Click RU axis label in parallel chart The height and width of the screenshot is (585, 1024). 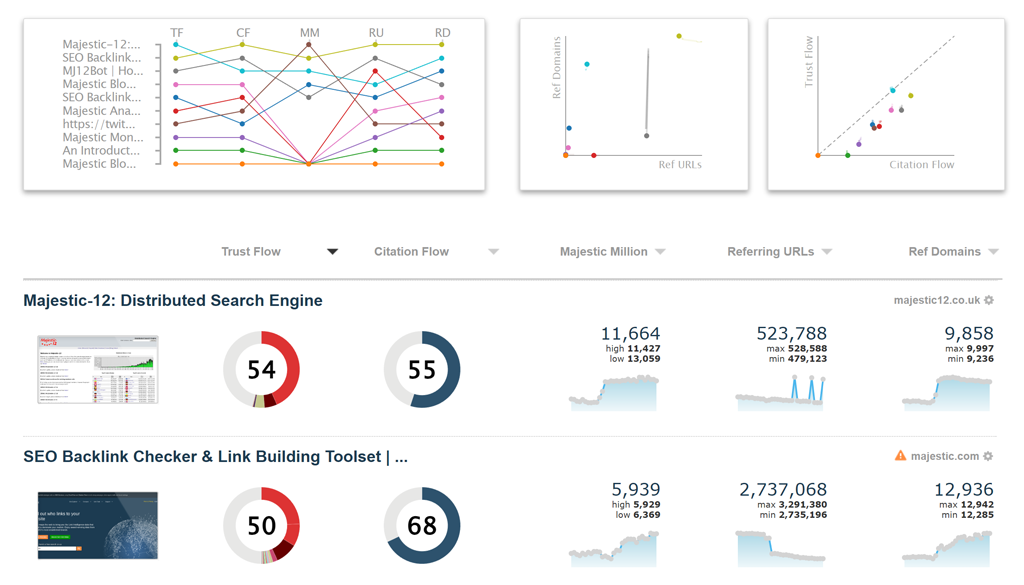pos(376,32)
